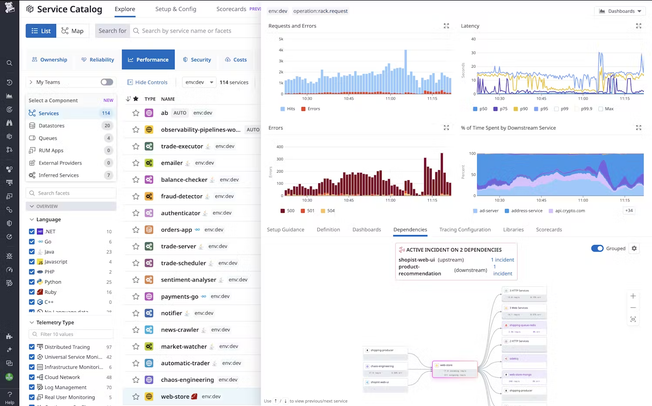Toggle the My Teams switch
652x406 pixels.
106,82
